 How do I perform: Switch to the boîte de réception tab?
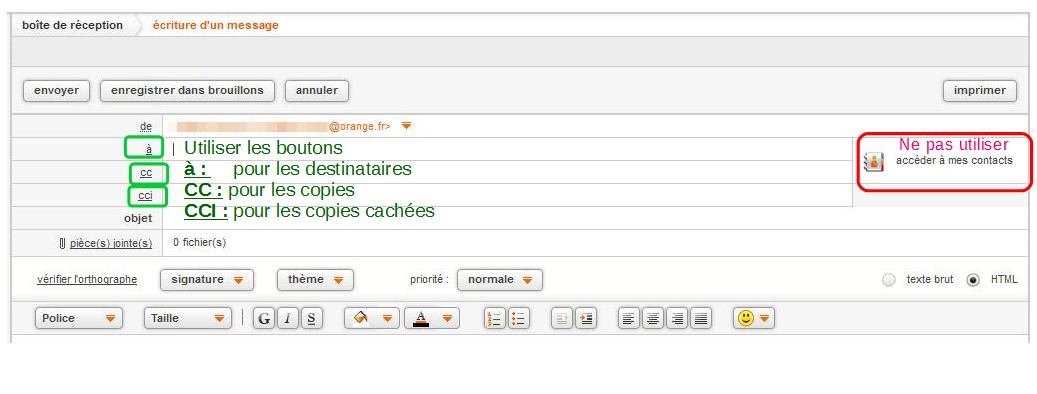pos(73,25)
